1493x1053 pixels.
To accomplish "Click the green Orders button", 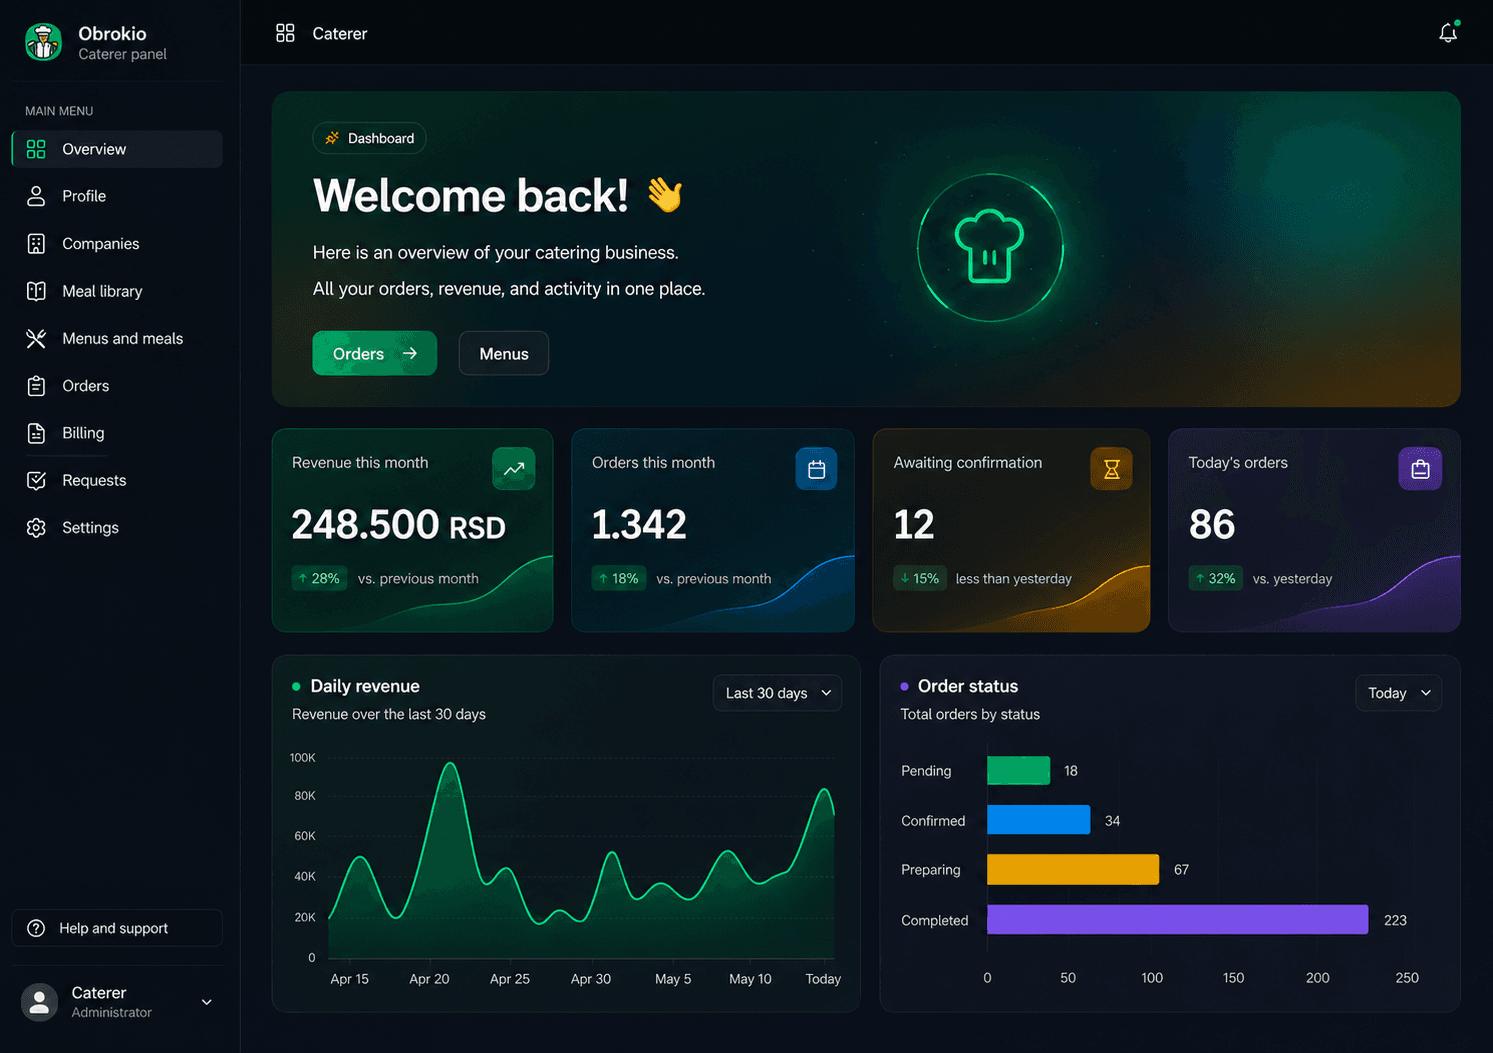I will [374, 353].
